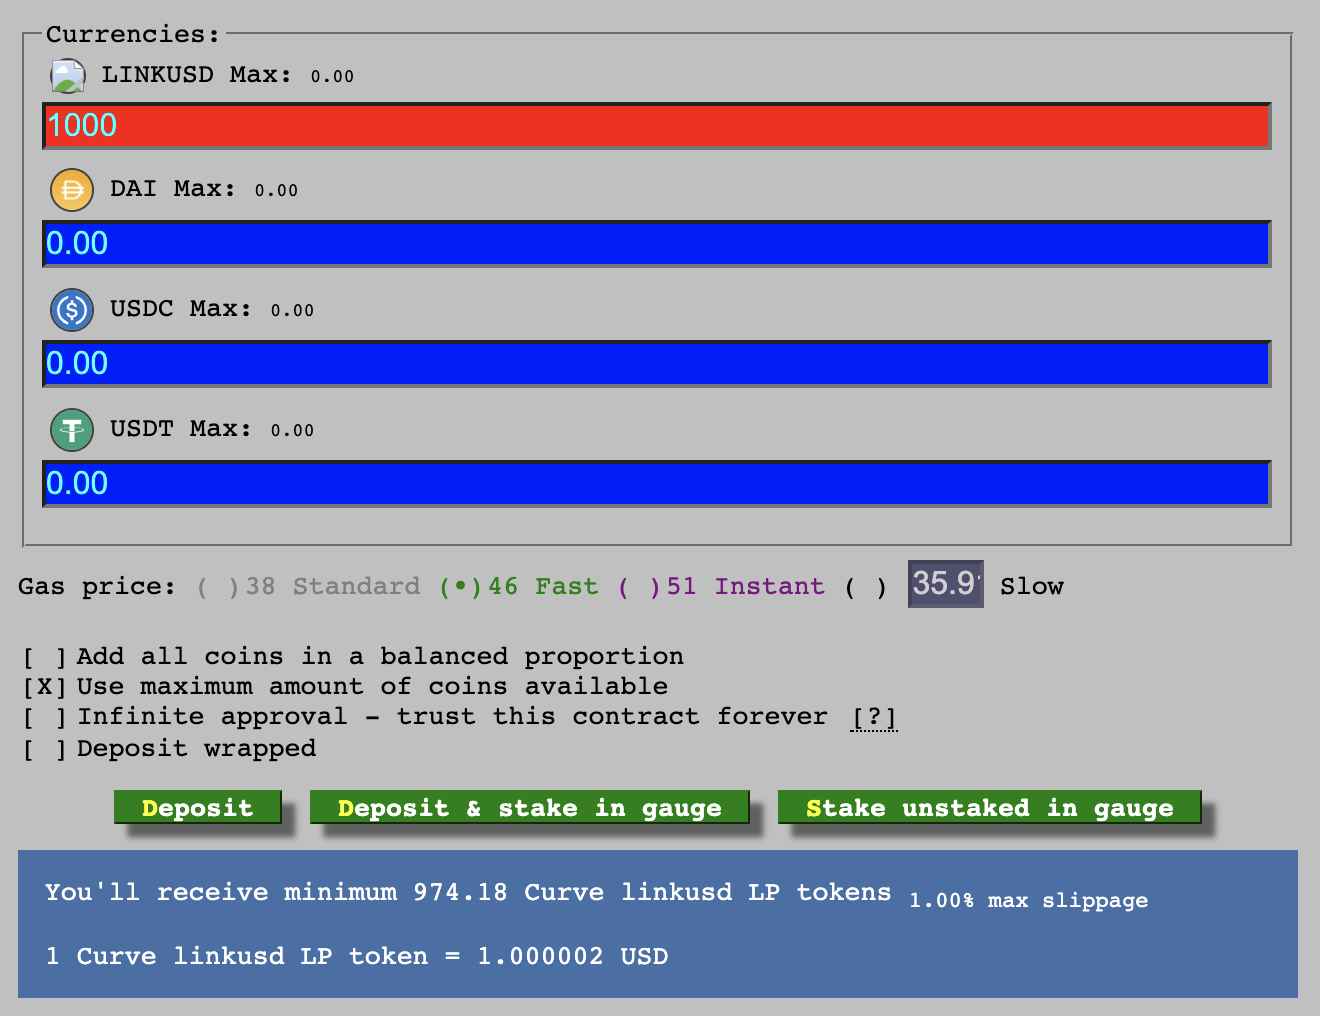
Task: Focus the LINKUSD amount field showing 1000
Action: tap(657, 126)
